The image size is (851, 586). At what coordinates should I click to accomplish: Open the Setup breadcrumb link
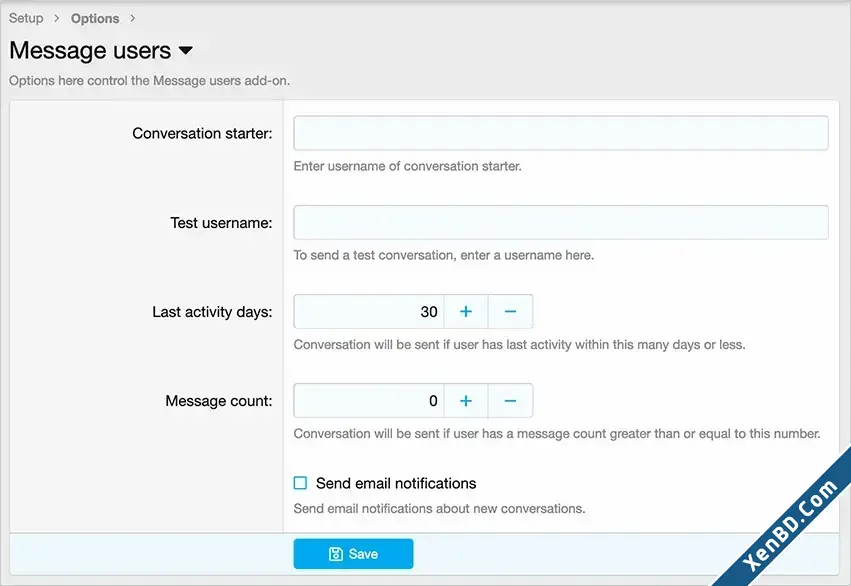pyautogui.click(x=26, y=18)
